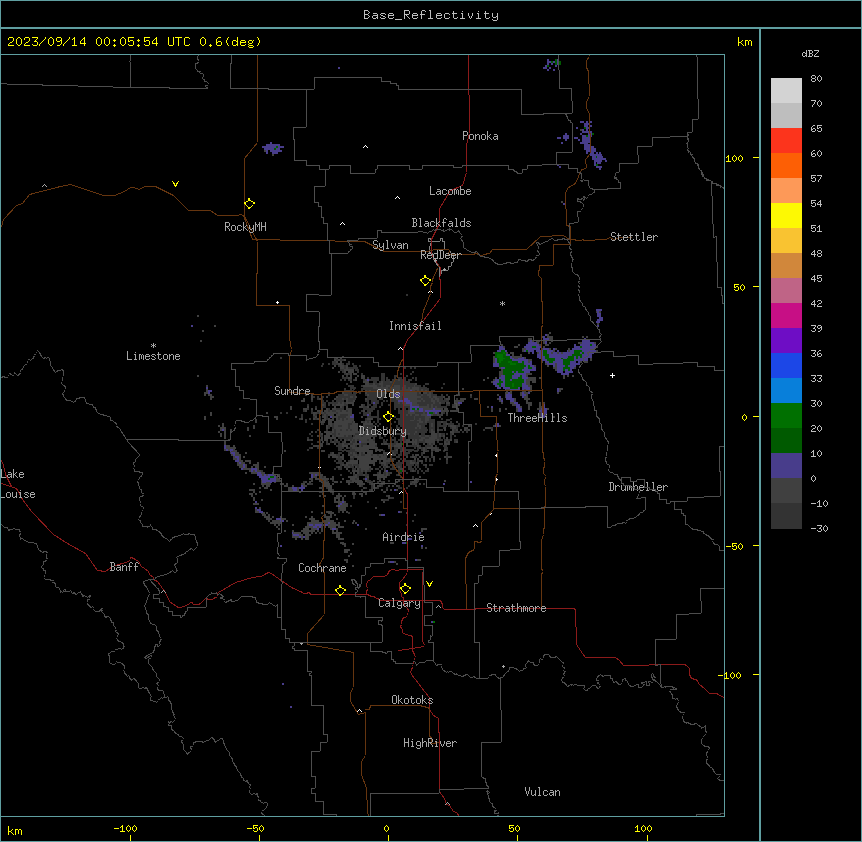The height and width of the screenshot is (842, 862).
Task: Click the yellow V marker northeast of Calgary
Action: [429, 584]
